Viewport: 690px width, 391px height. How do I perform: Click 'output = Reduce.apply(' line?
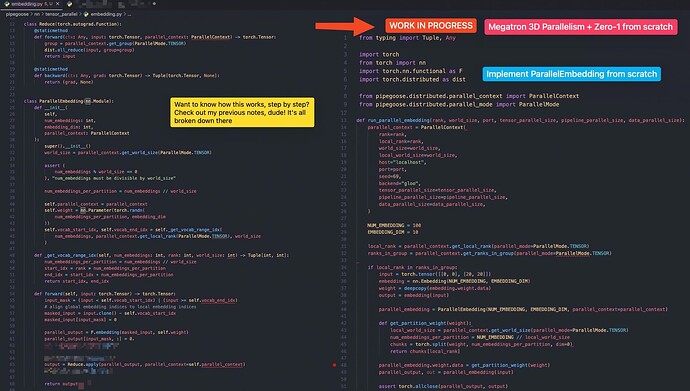pos(145,365)
